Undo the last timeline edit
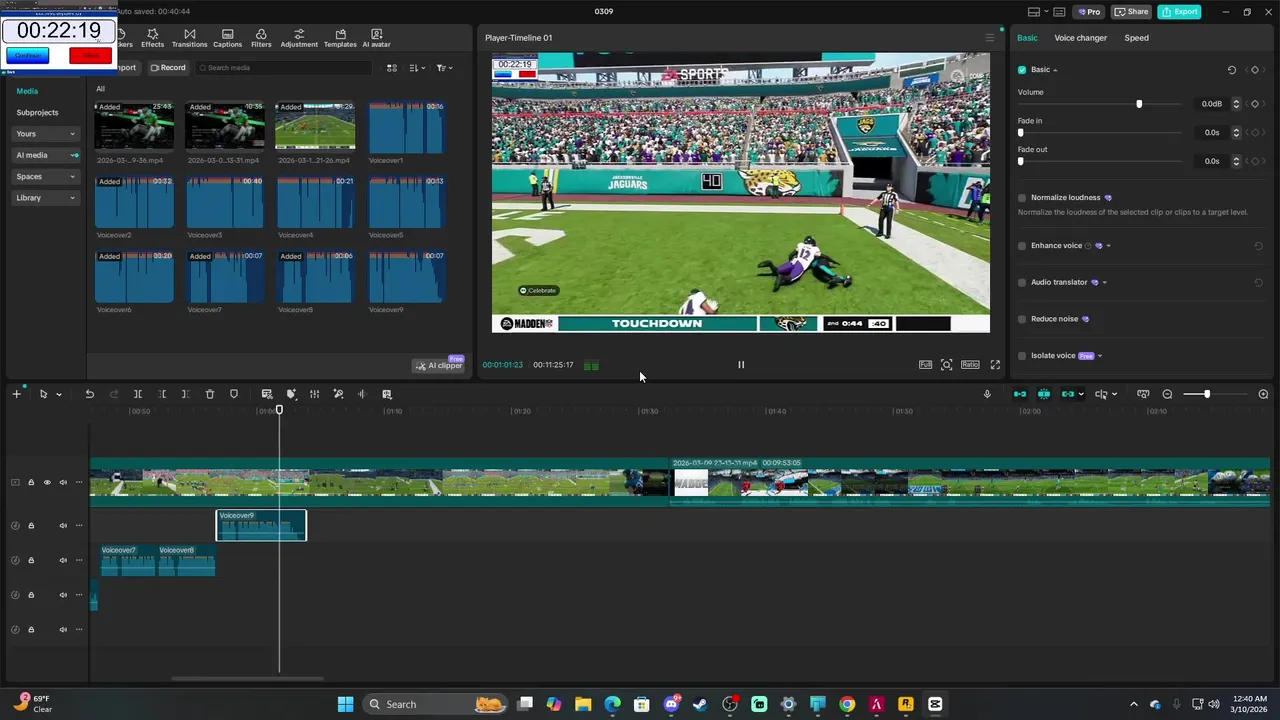The width and height of the screenshot is (1280, 720). pyautogui.click(x=90, y=394)
